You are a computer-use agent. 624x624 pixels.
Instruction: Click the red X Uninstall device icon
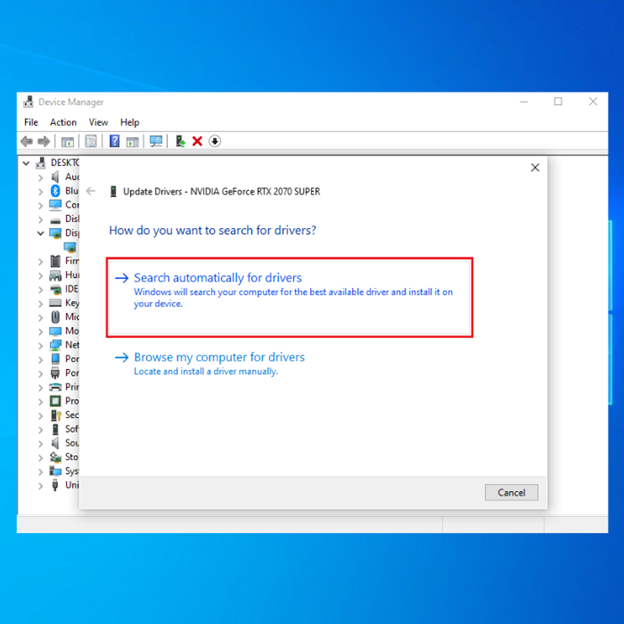(197, 141)
